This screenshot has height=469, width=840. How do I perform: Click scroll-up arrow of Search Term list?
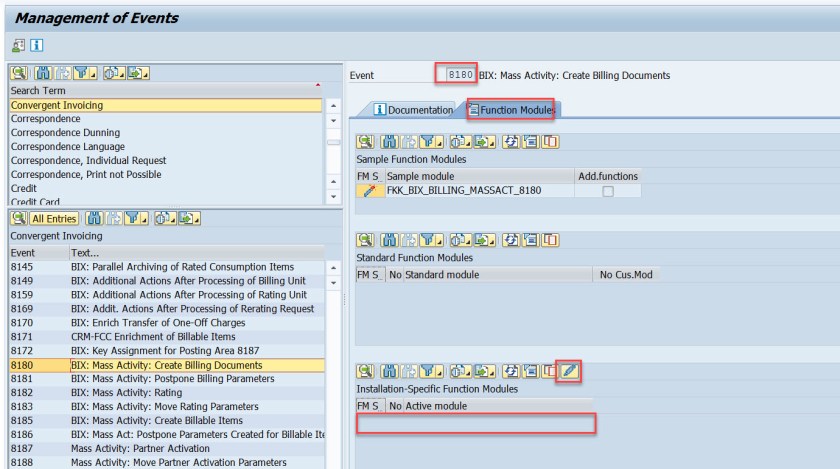(x=333, y=106)
